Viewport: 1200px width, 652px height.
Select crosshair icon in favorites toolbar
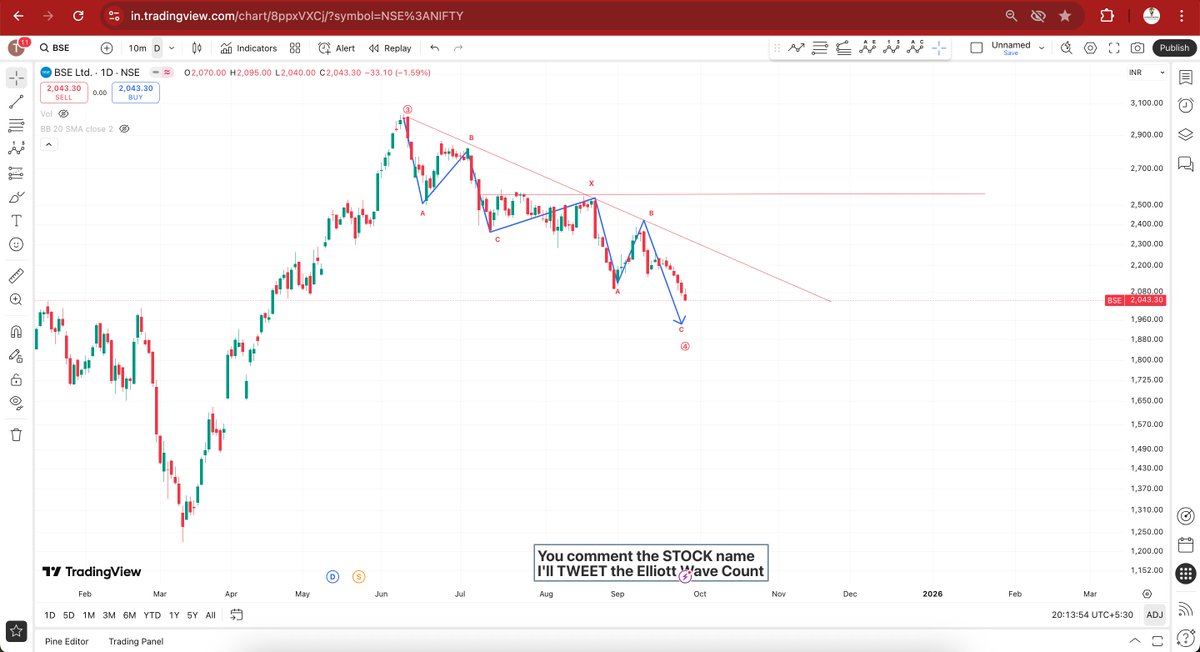pos(939,47)
